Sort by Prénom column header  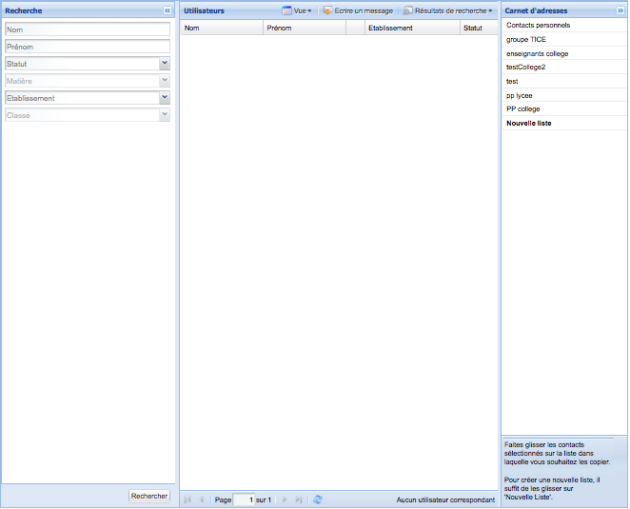[x=305, y=28]
